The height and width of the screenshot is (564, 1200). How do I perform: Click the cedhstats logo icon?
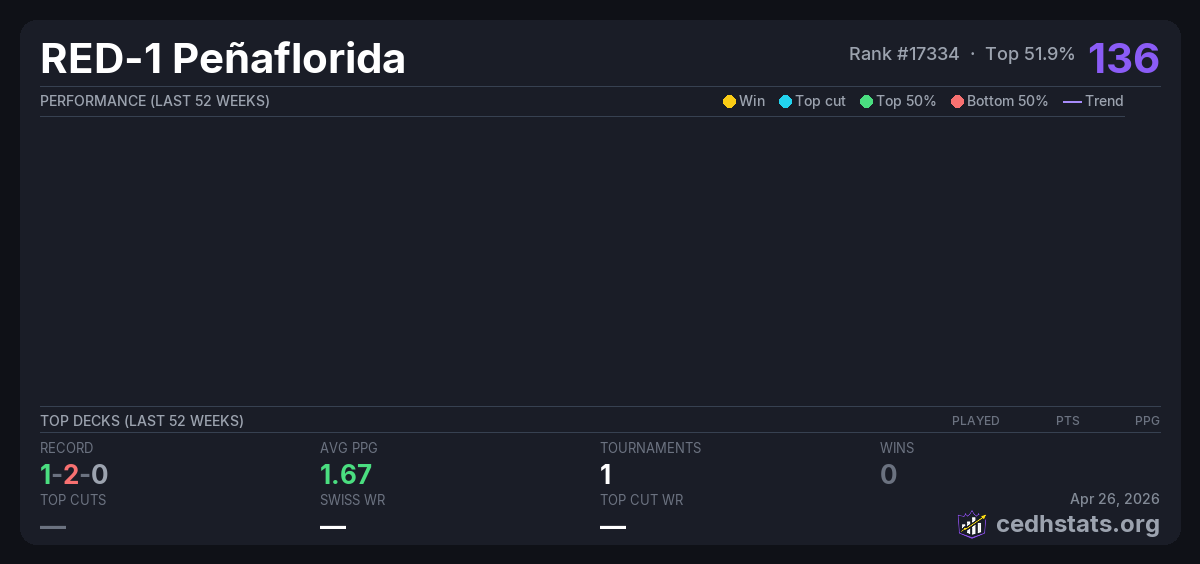(972, 524)
